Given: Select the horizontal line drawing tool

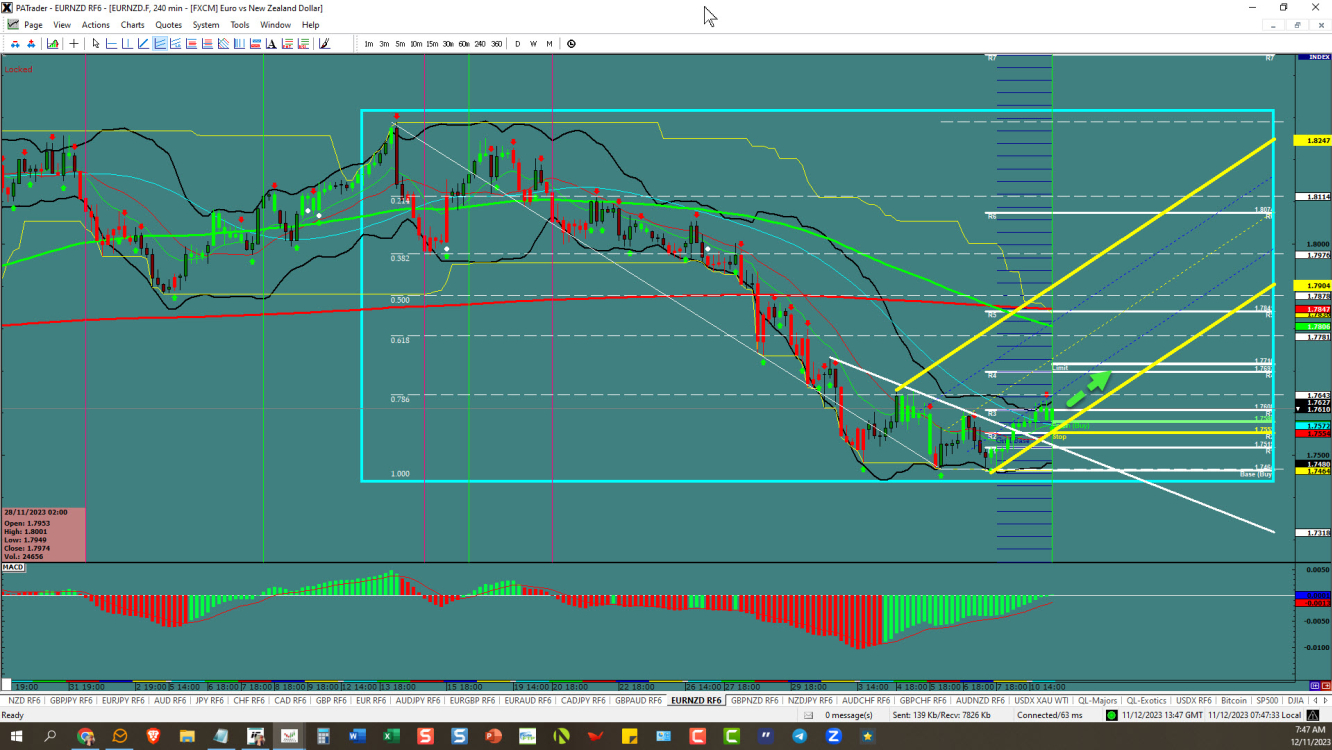Looking at the screenshot, I should [111, 44].
